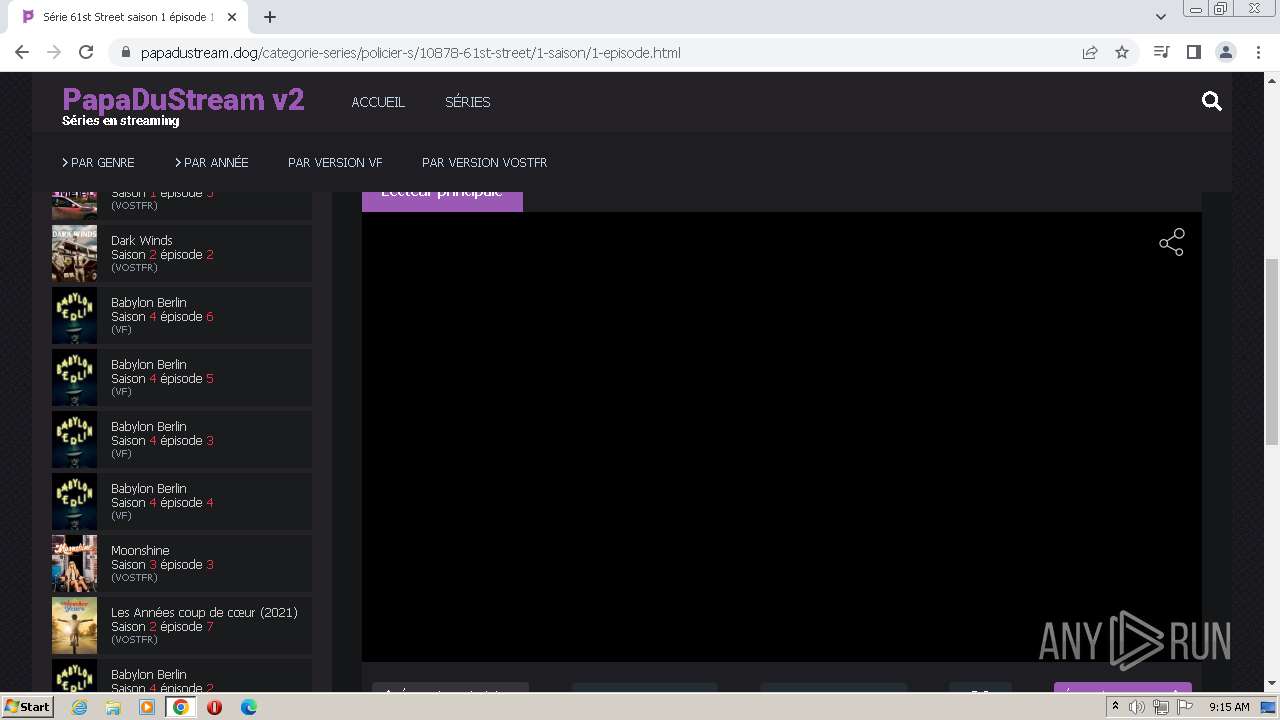Click the network tray icon
Viewport: 1280px width, 720px height.
1161,707
